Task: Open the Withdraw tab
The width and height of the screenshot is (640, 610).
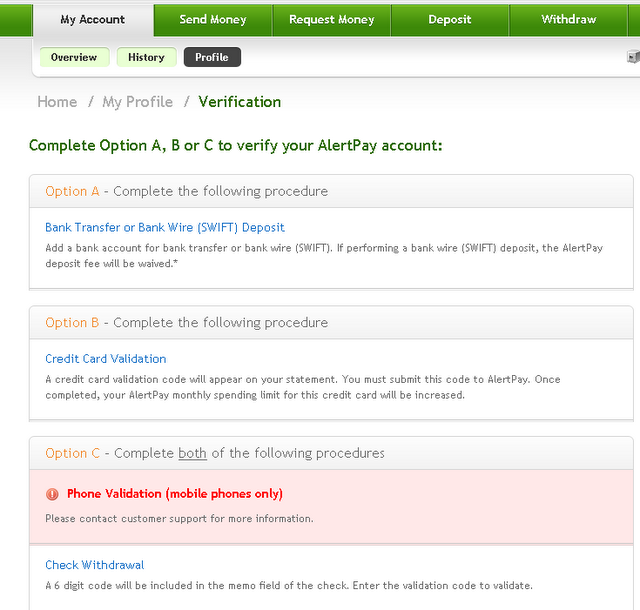Action: point(569,20)
